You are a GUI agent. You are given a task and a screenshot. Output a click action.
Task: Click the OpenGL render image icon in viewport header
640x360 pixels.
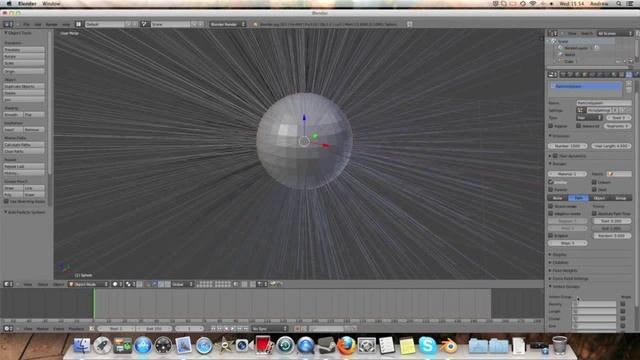point(273,284)
